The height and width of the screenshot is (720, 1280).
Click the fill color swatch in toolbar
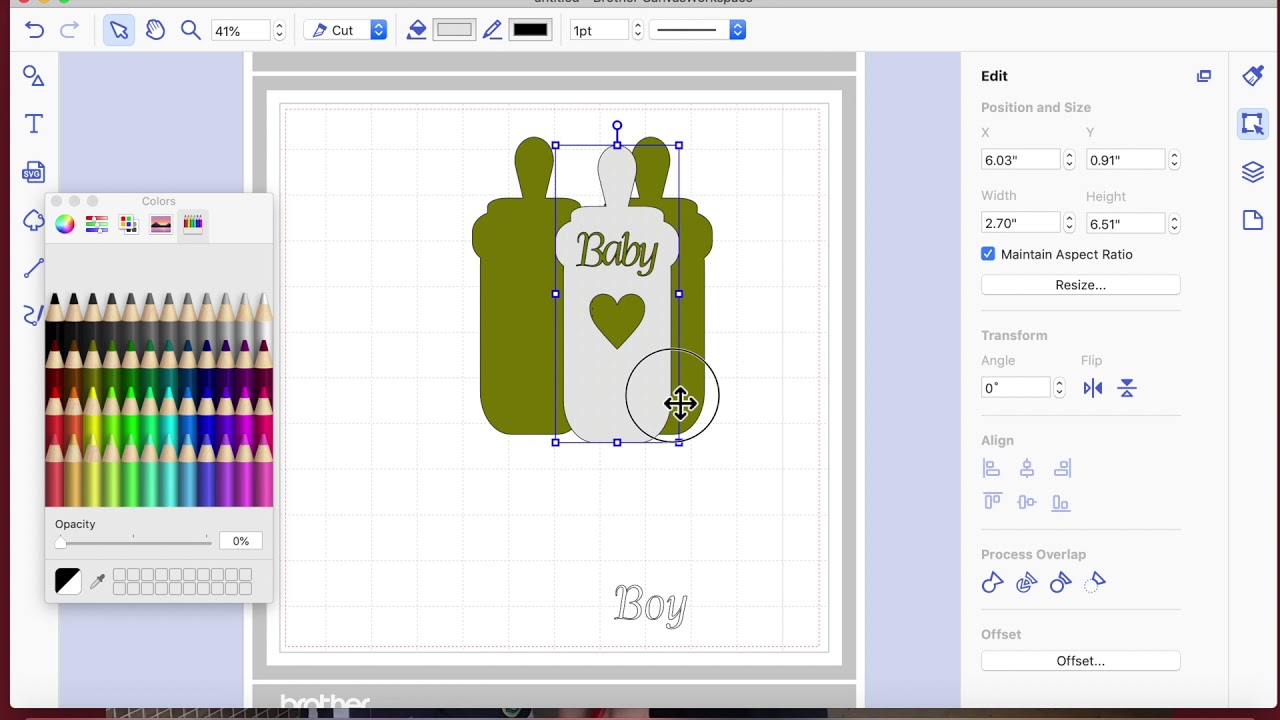[454, 30]
